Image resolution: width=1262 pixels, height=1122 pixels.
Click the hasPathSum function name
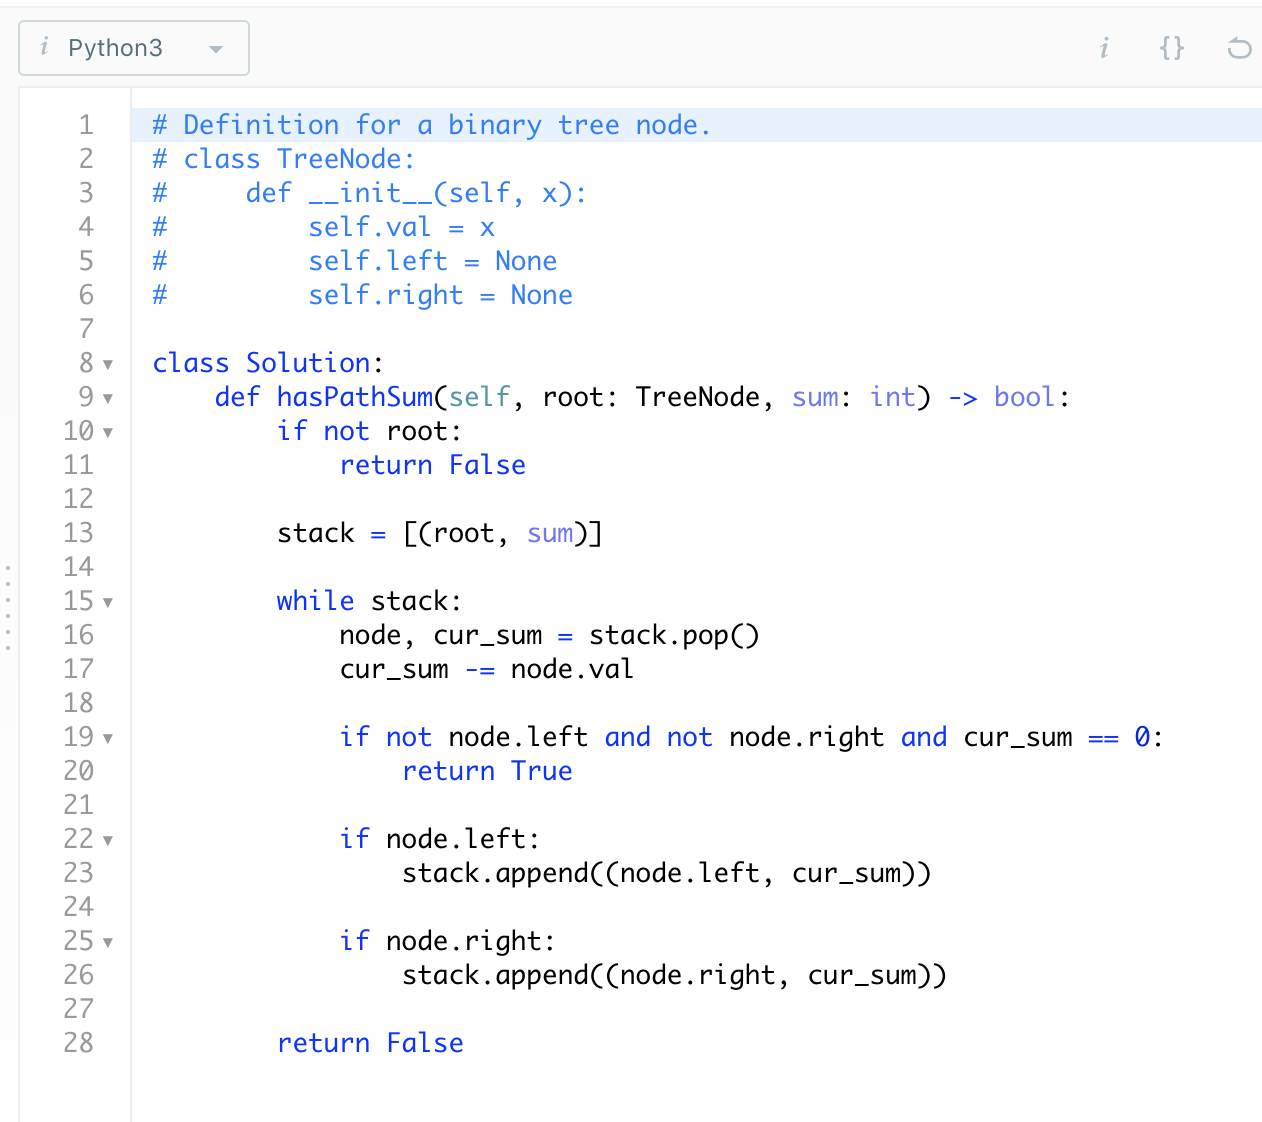click(x=356, y=397)
